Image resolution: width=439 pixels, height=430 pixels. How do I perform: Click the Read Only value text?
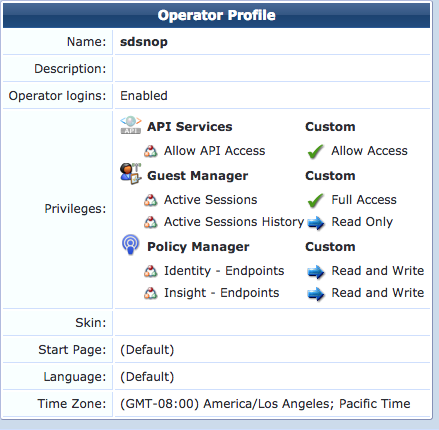point(362,222)
